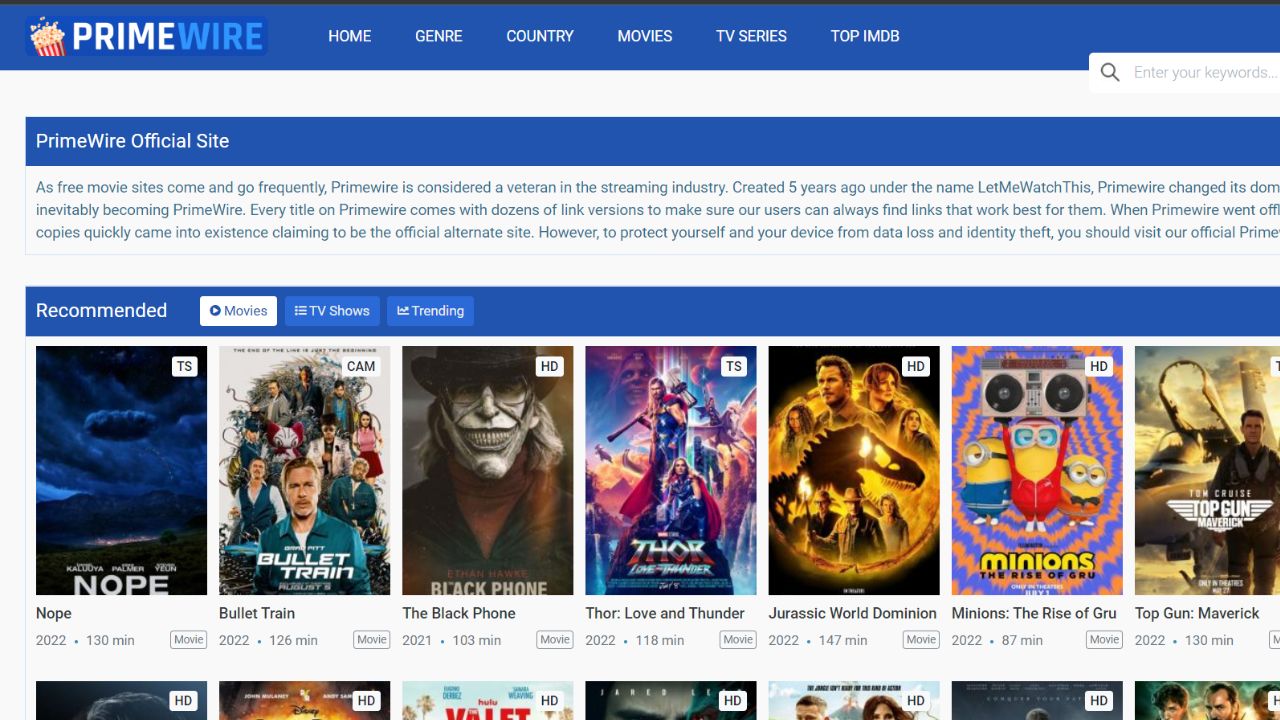Click the HD badge on Minions poster
1280x720 pixels.
1099,366
